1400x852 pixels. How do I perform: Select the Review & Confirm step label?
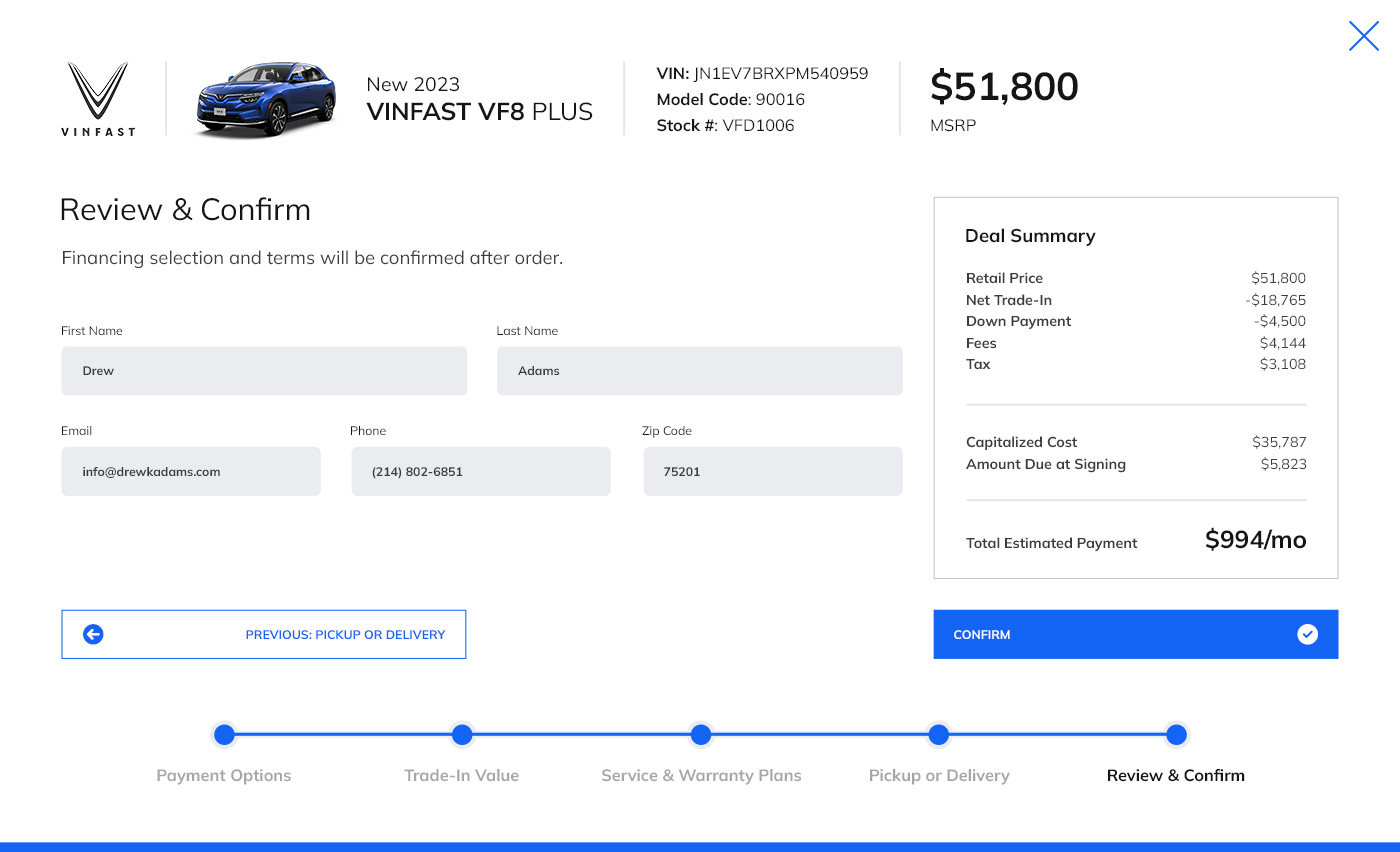point(1176,775)
